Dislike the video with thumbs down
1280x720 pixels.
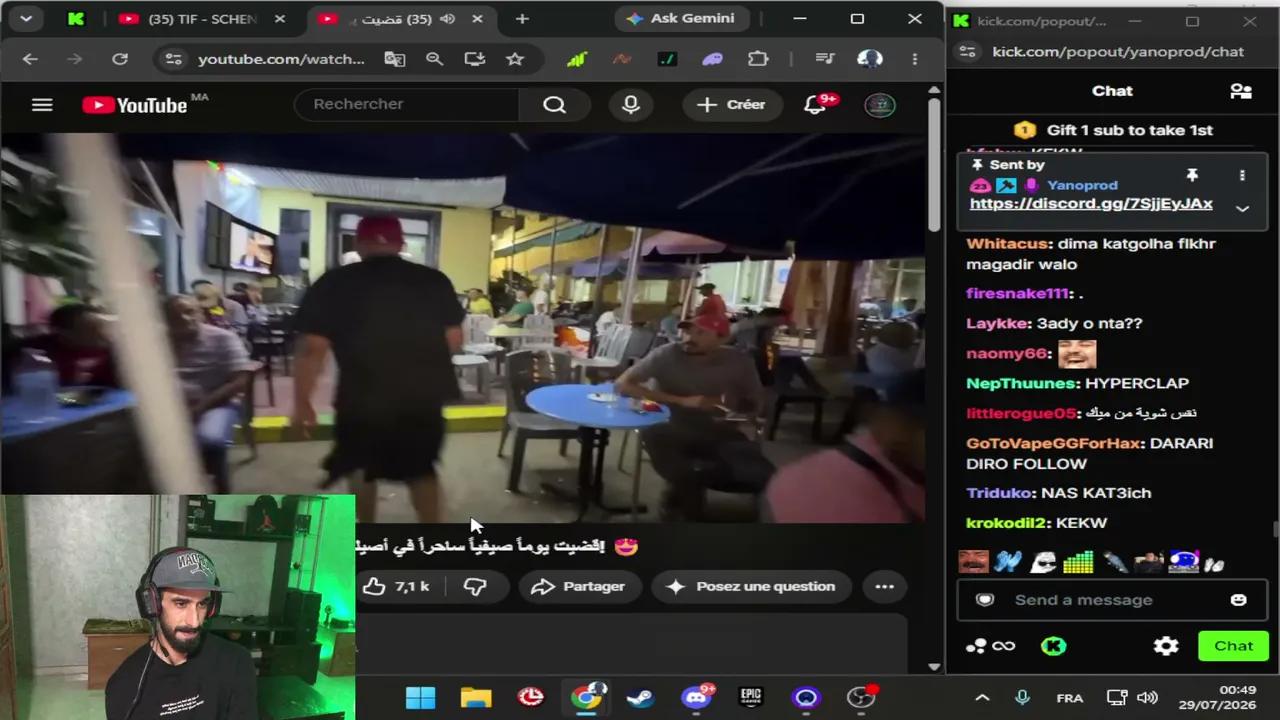[475, 586]
